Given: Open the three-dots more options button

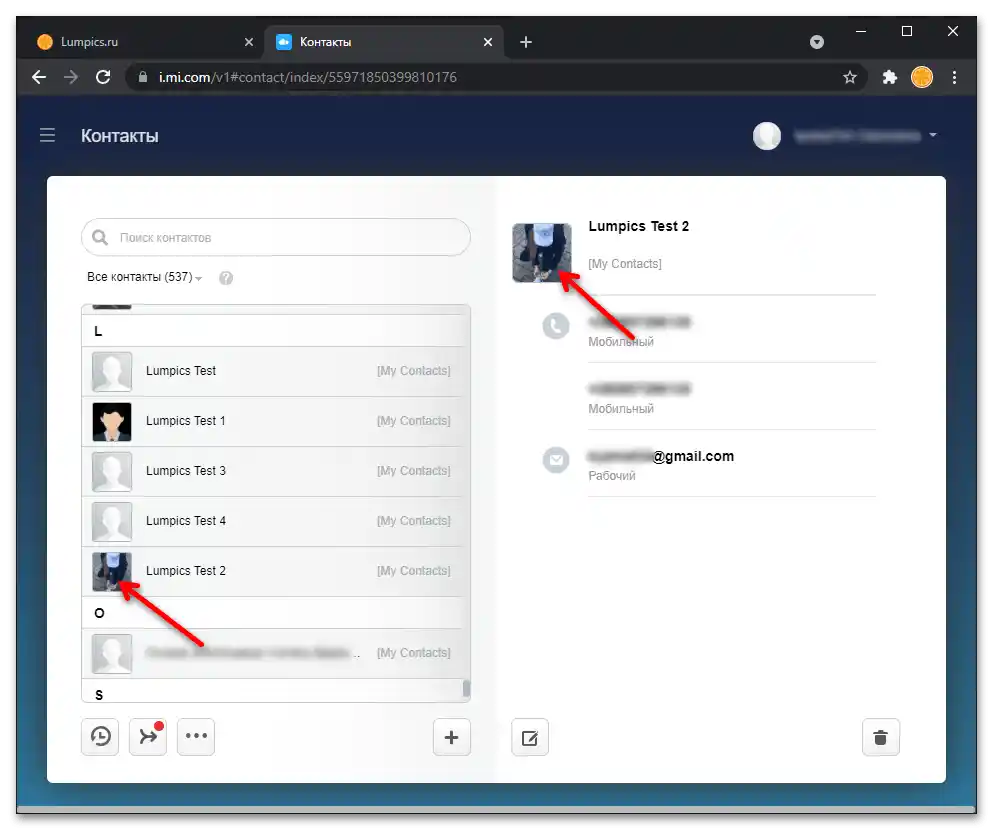Looking at the screenshot, I should pyautogui.click(x=196, y=737).
